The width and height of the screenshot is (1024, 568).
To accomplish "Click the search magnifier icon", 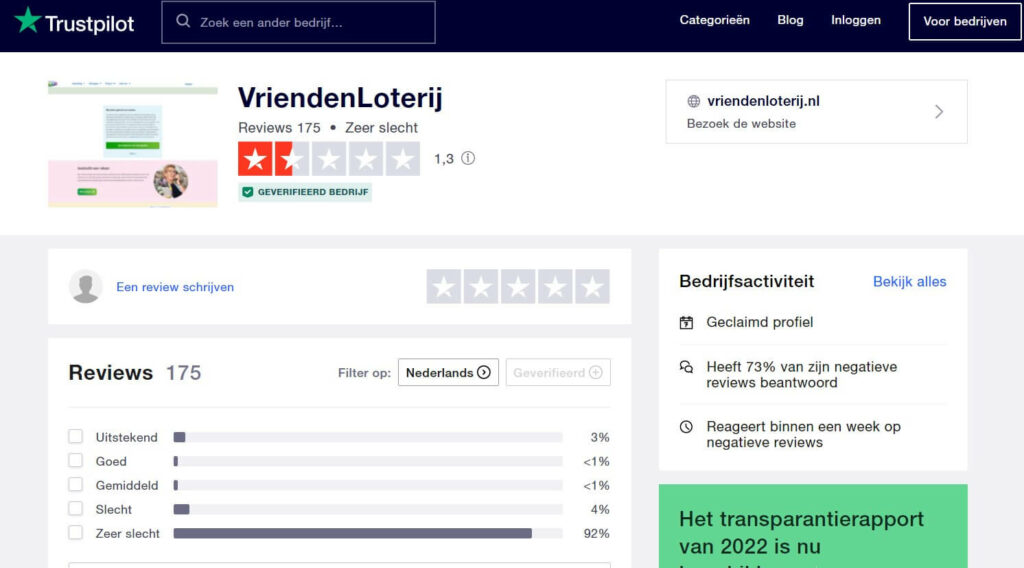I will [183, 22].
